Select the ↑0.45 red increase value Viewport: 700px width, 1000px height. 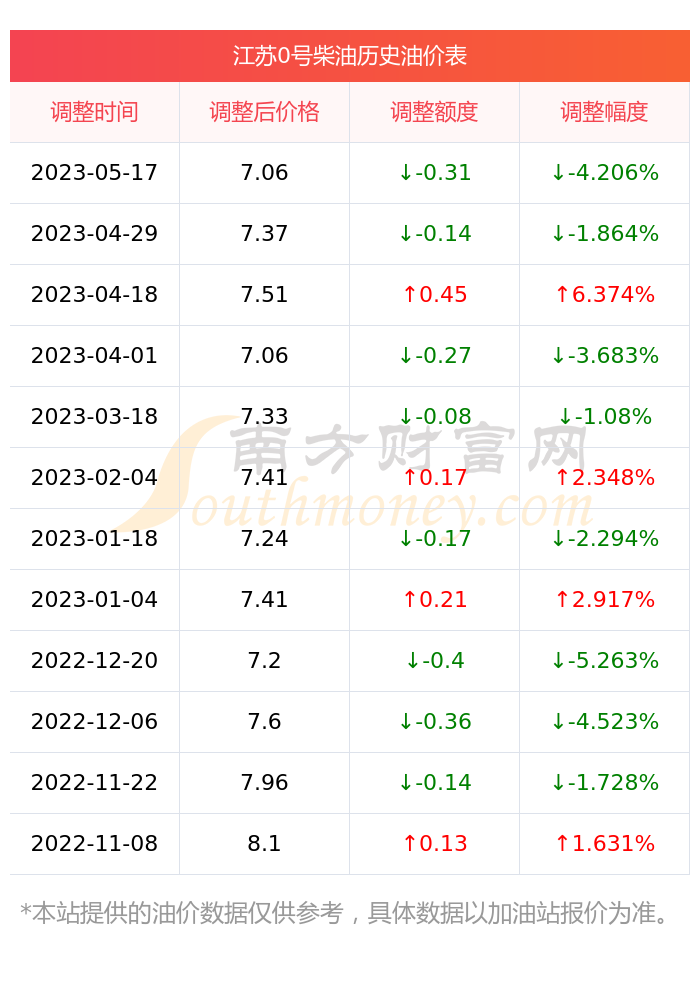434,295
